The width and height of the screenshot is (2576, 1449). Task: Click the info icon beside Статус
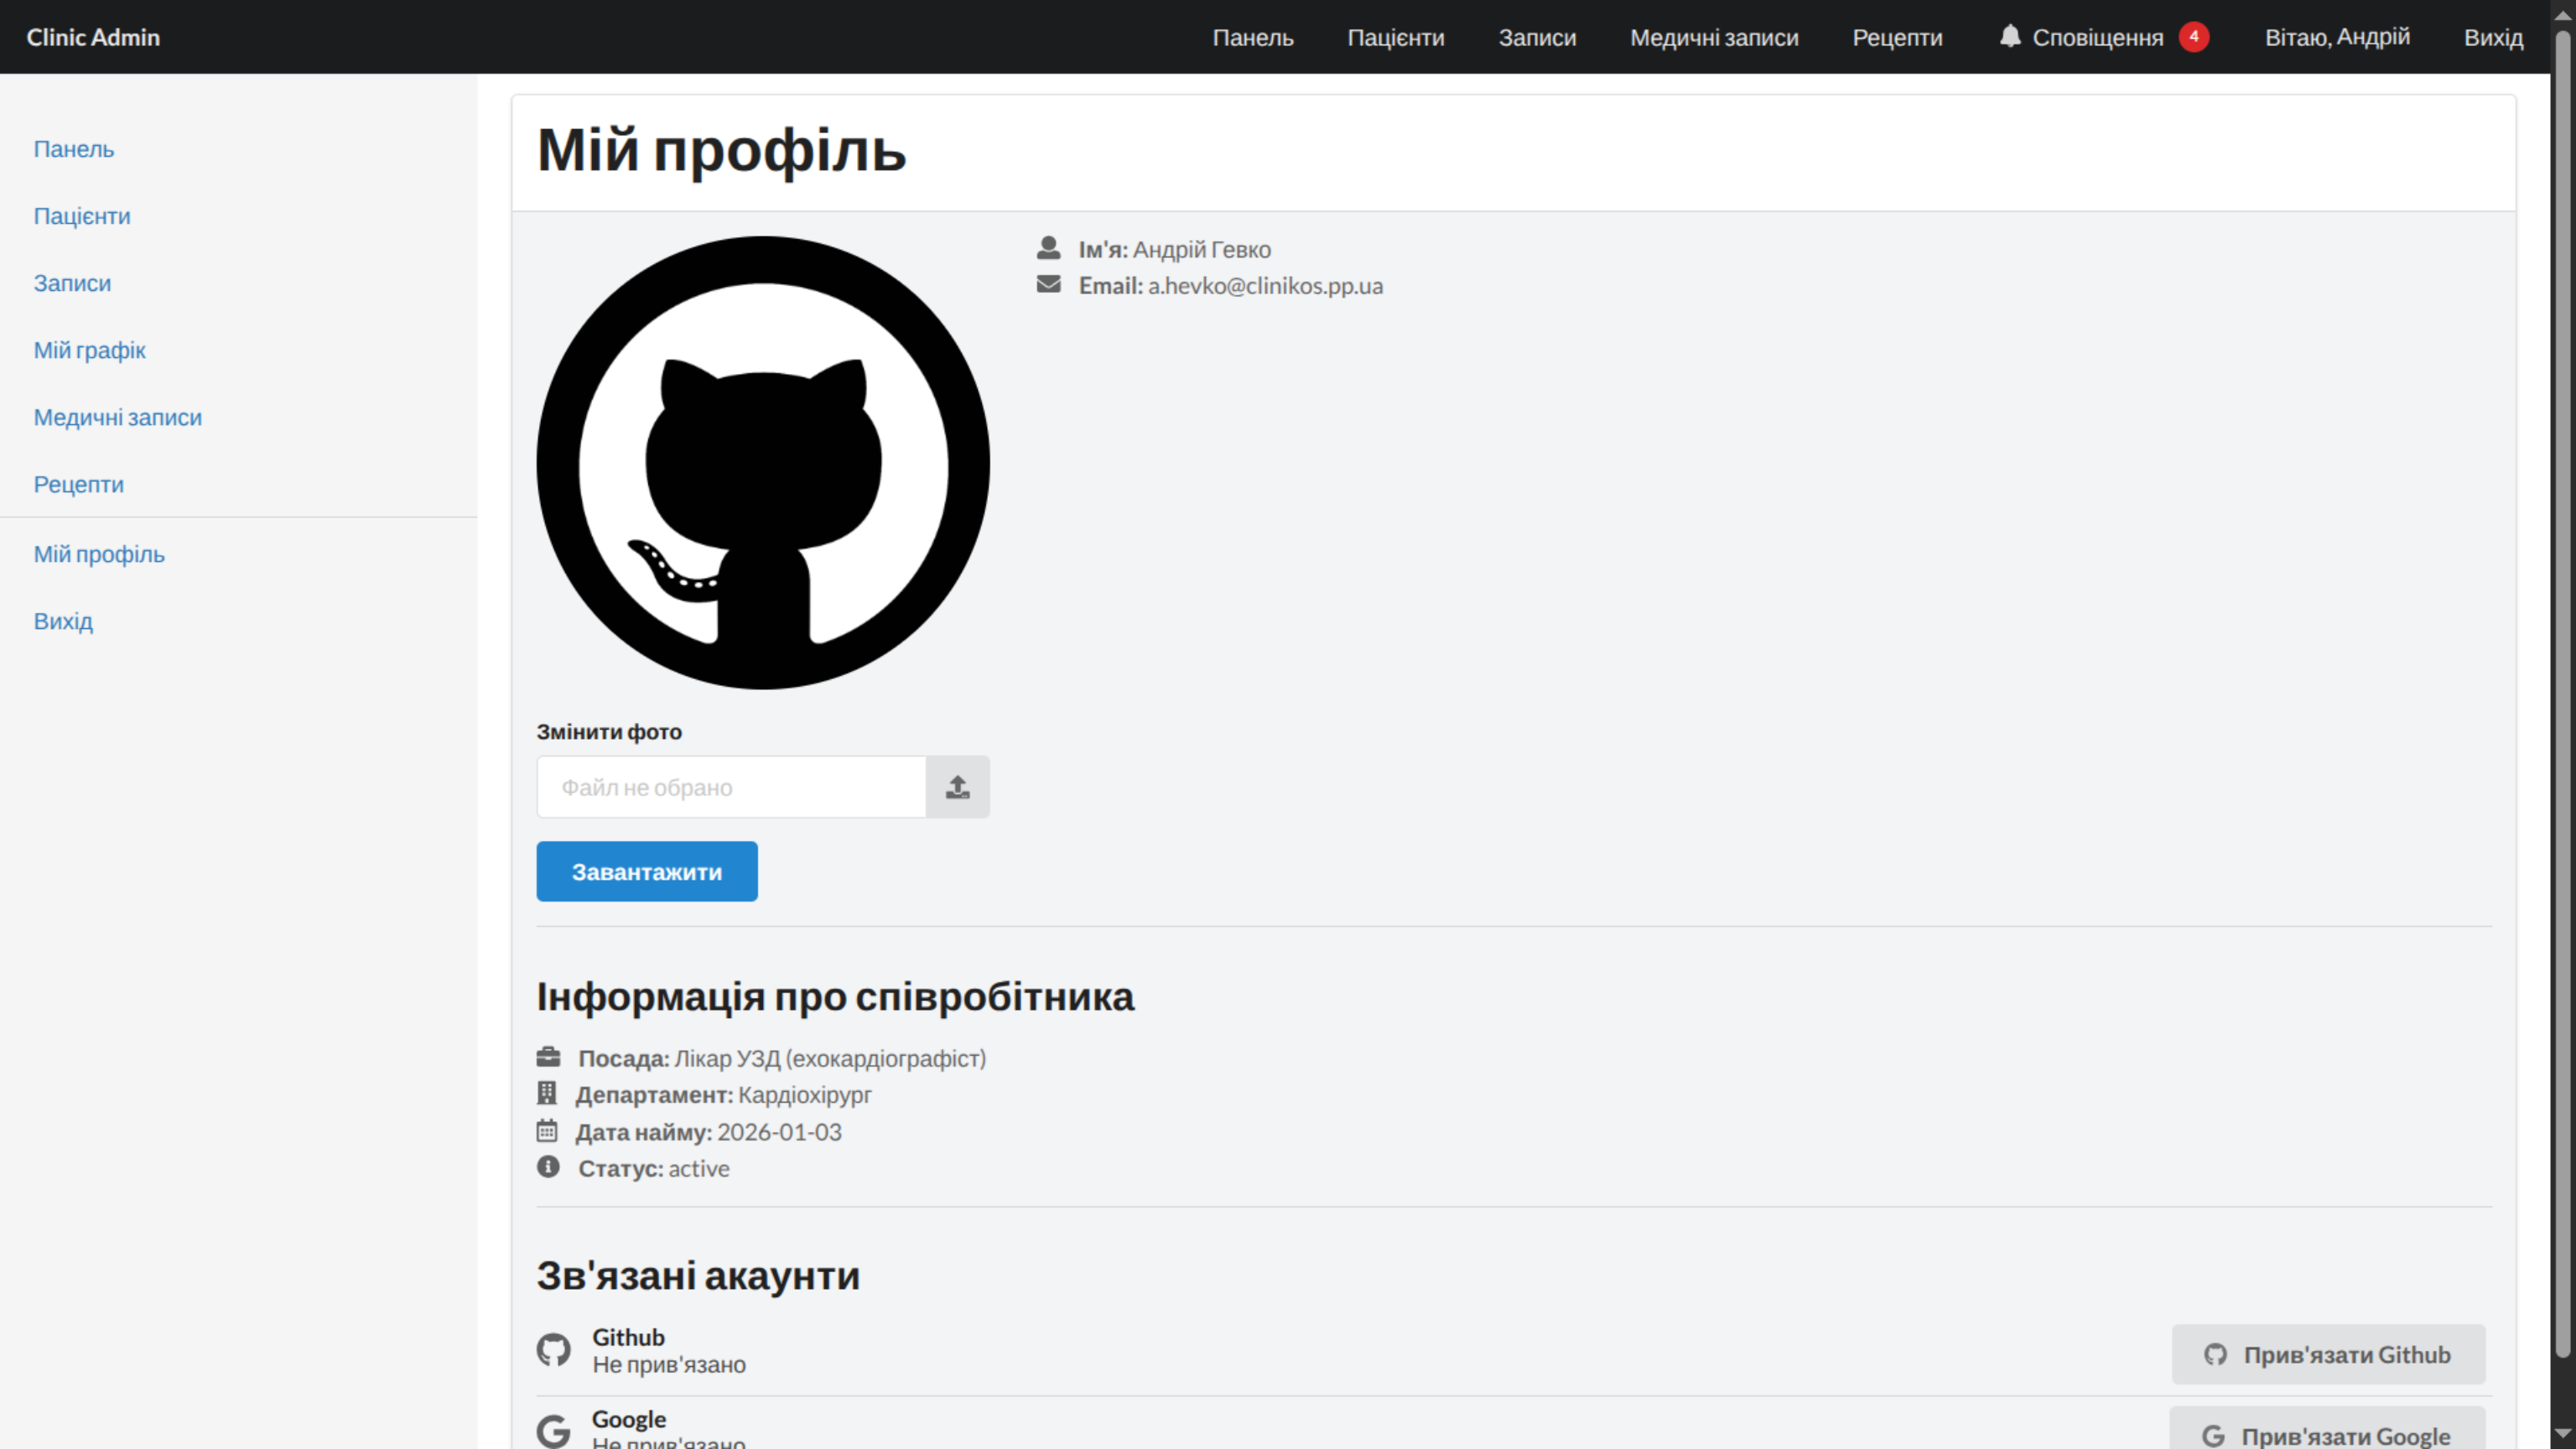pyautogui.click(x=548, y=1167)
